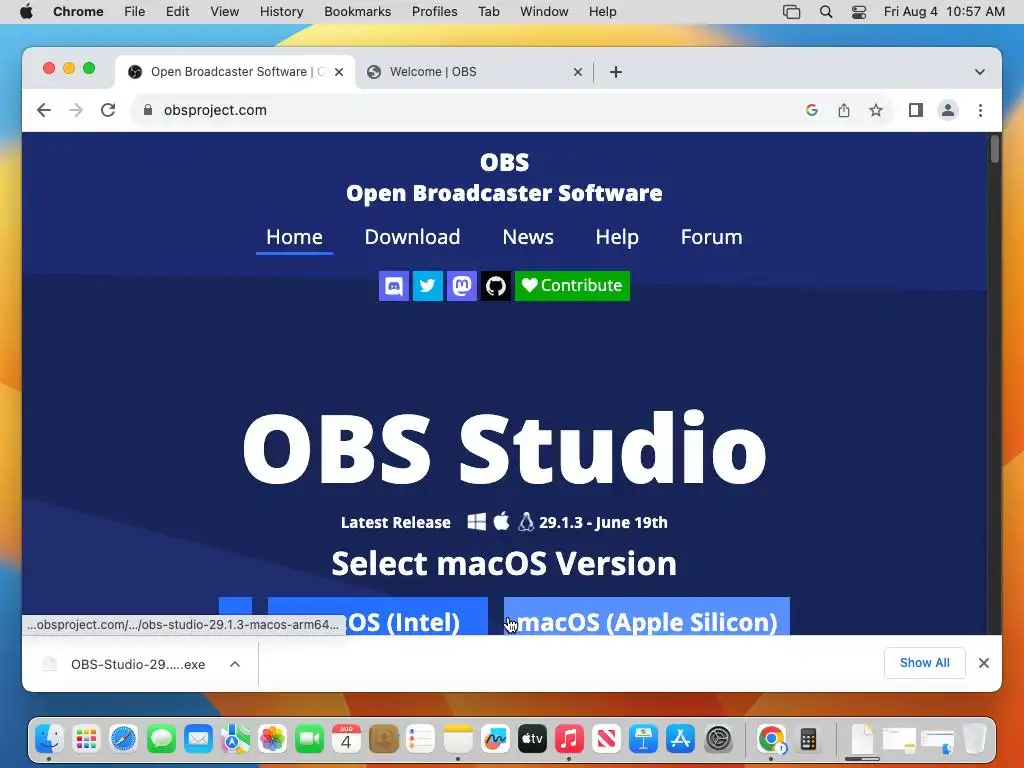The image size is (1024, 768).
Task: Toggle the Chrome side panel
Action: coord(916,110)
